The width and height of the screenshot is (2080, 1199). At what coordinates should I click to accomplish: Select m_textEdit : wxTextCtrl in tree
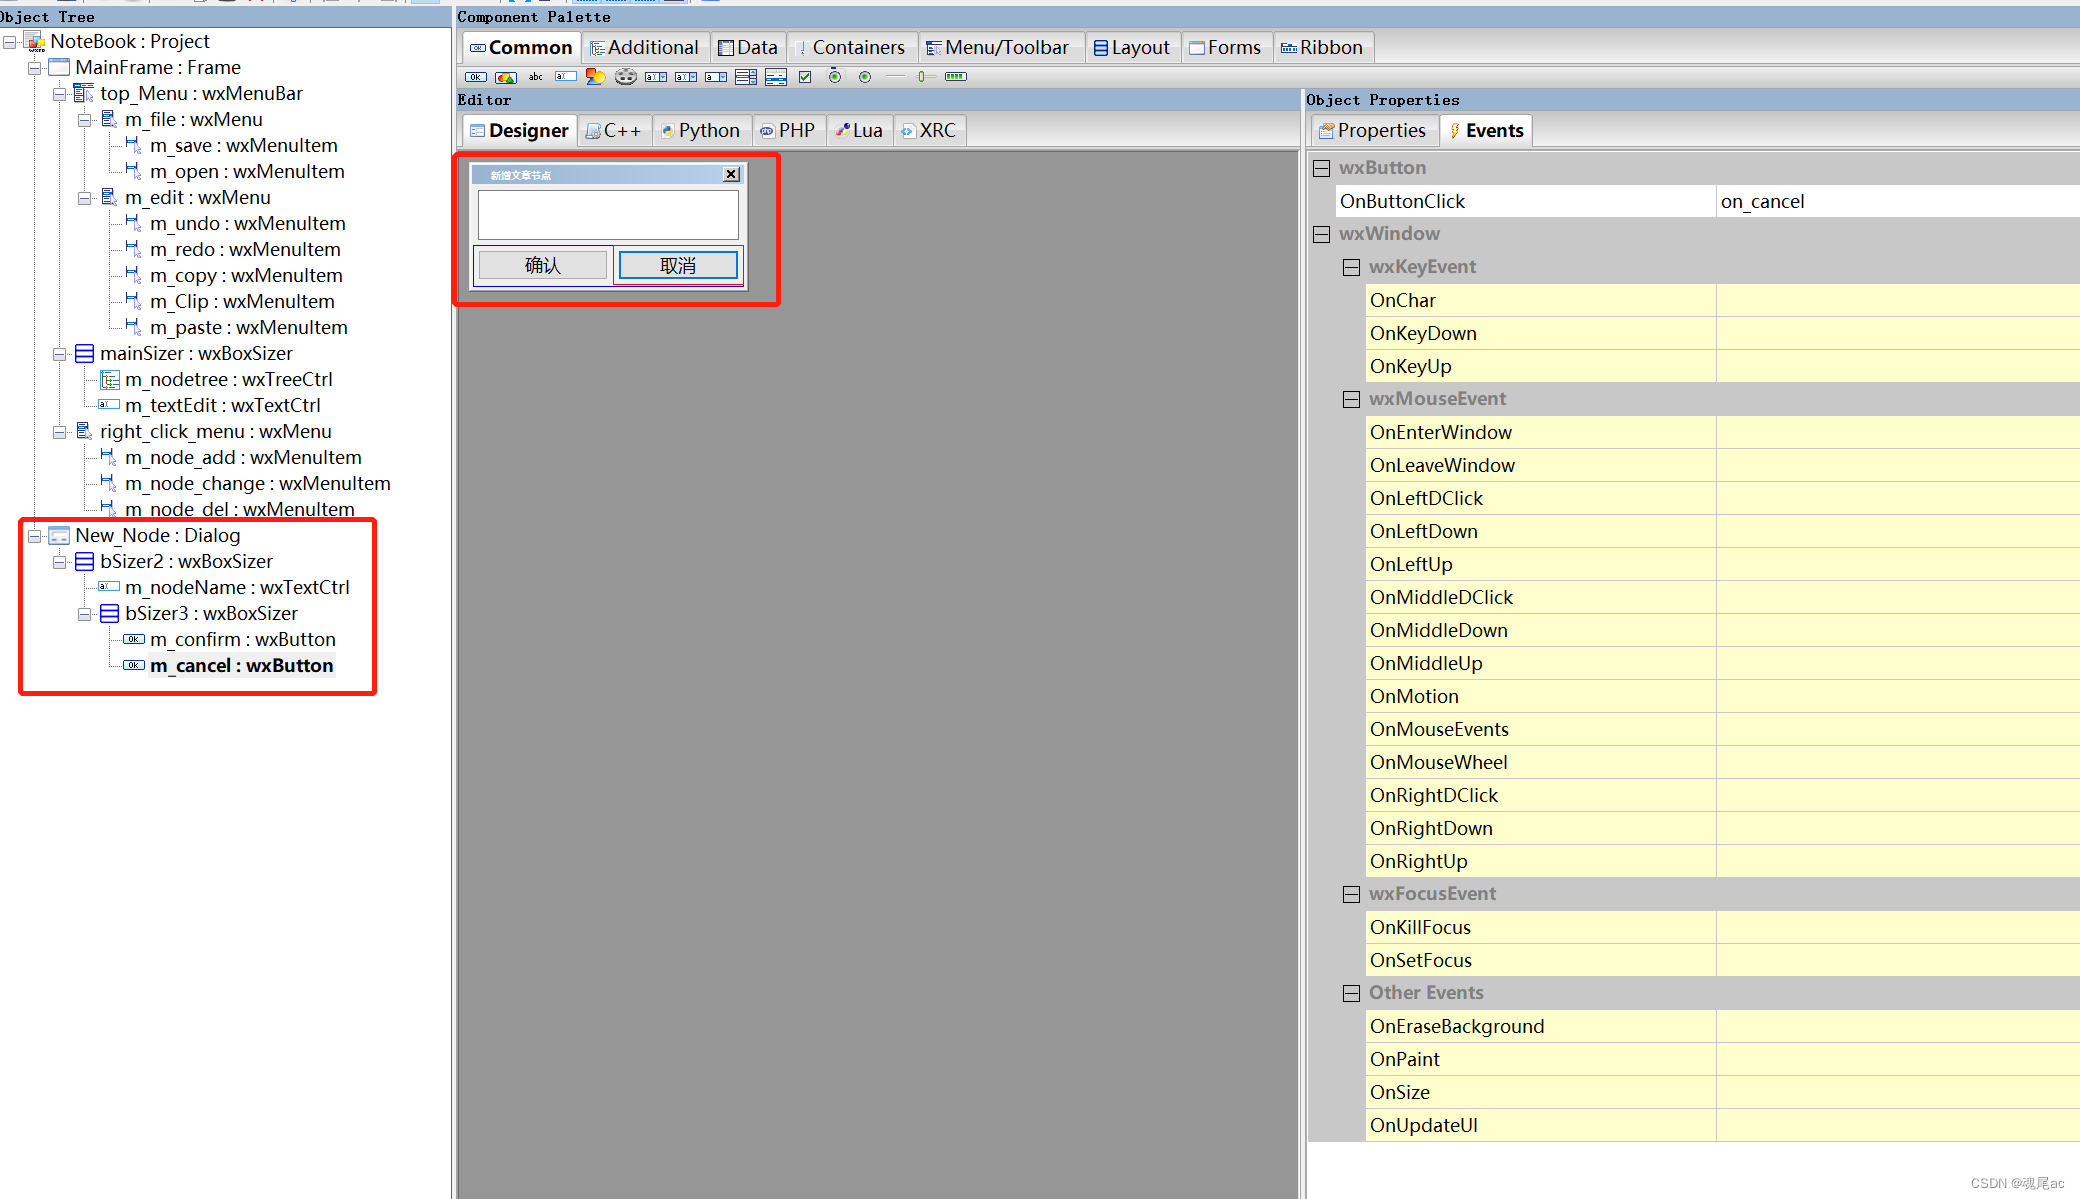pos(222,406)
